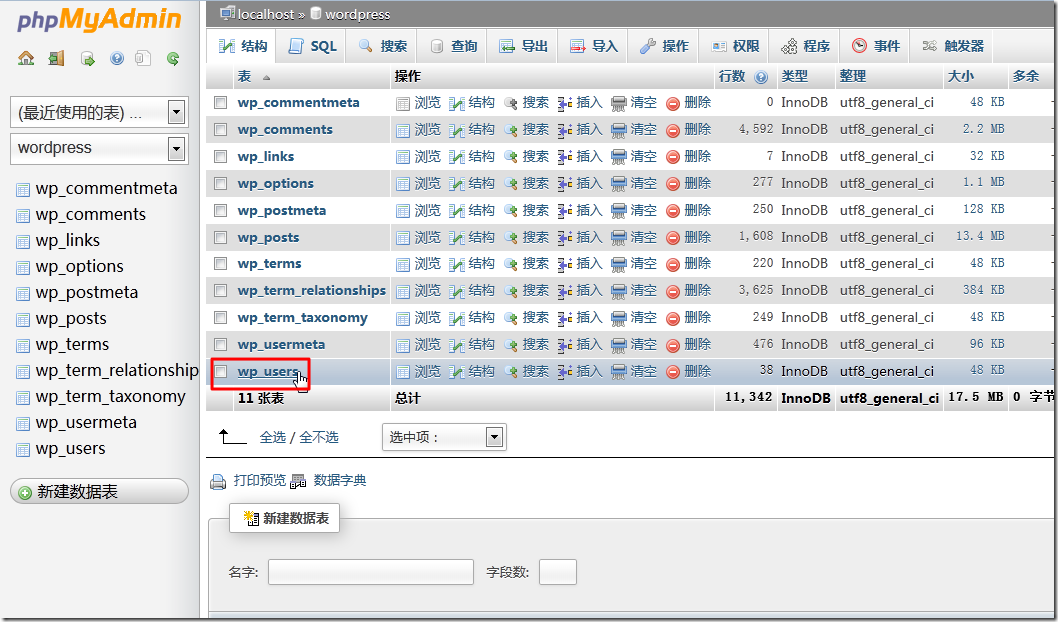This screenshot has height=622, width=1058.
Task: Click the wordpress breadcrumb link
Action: 358,14
